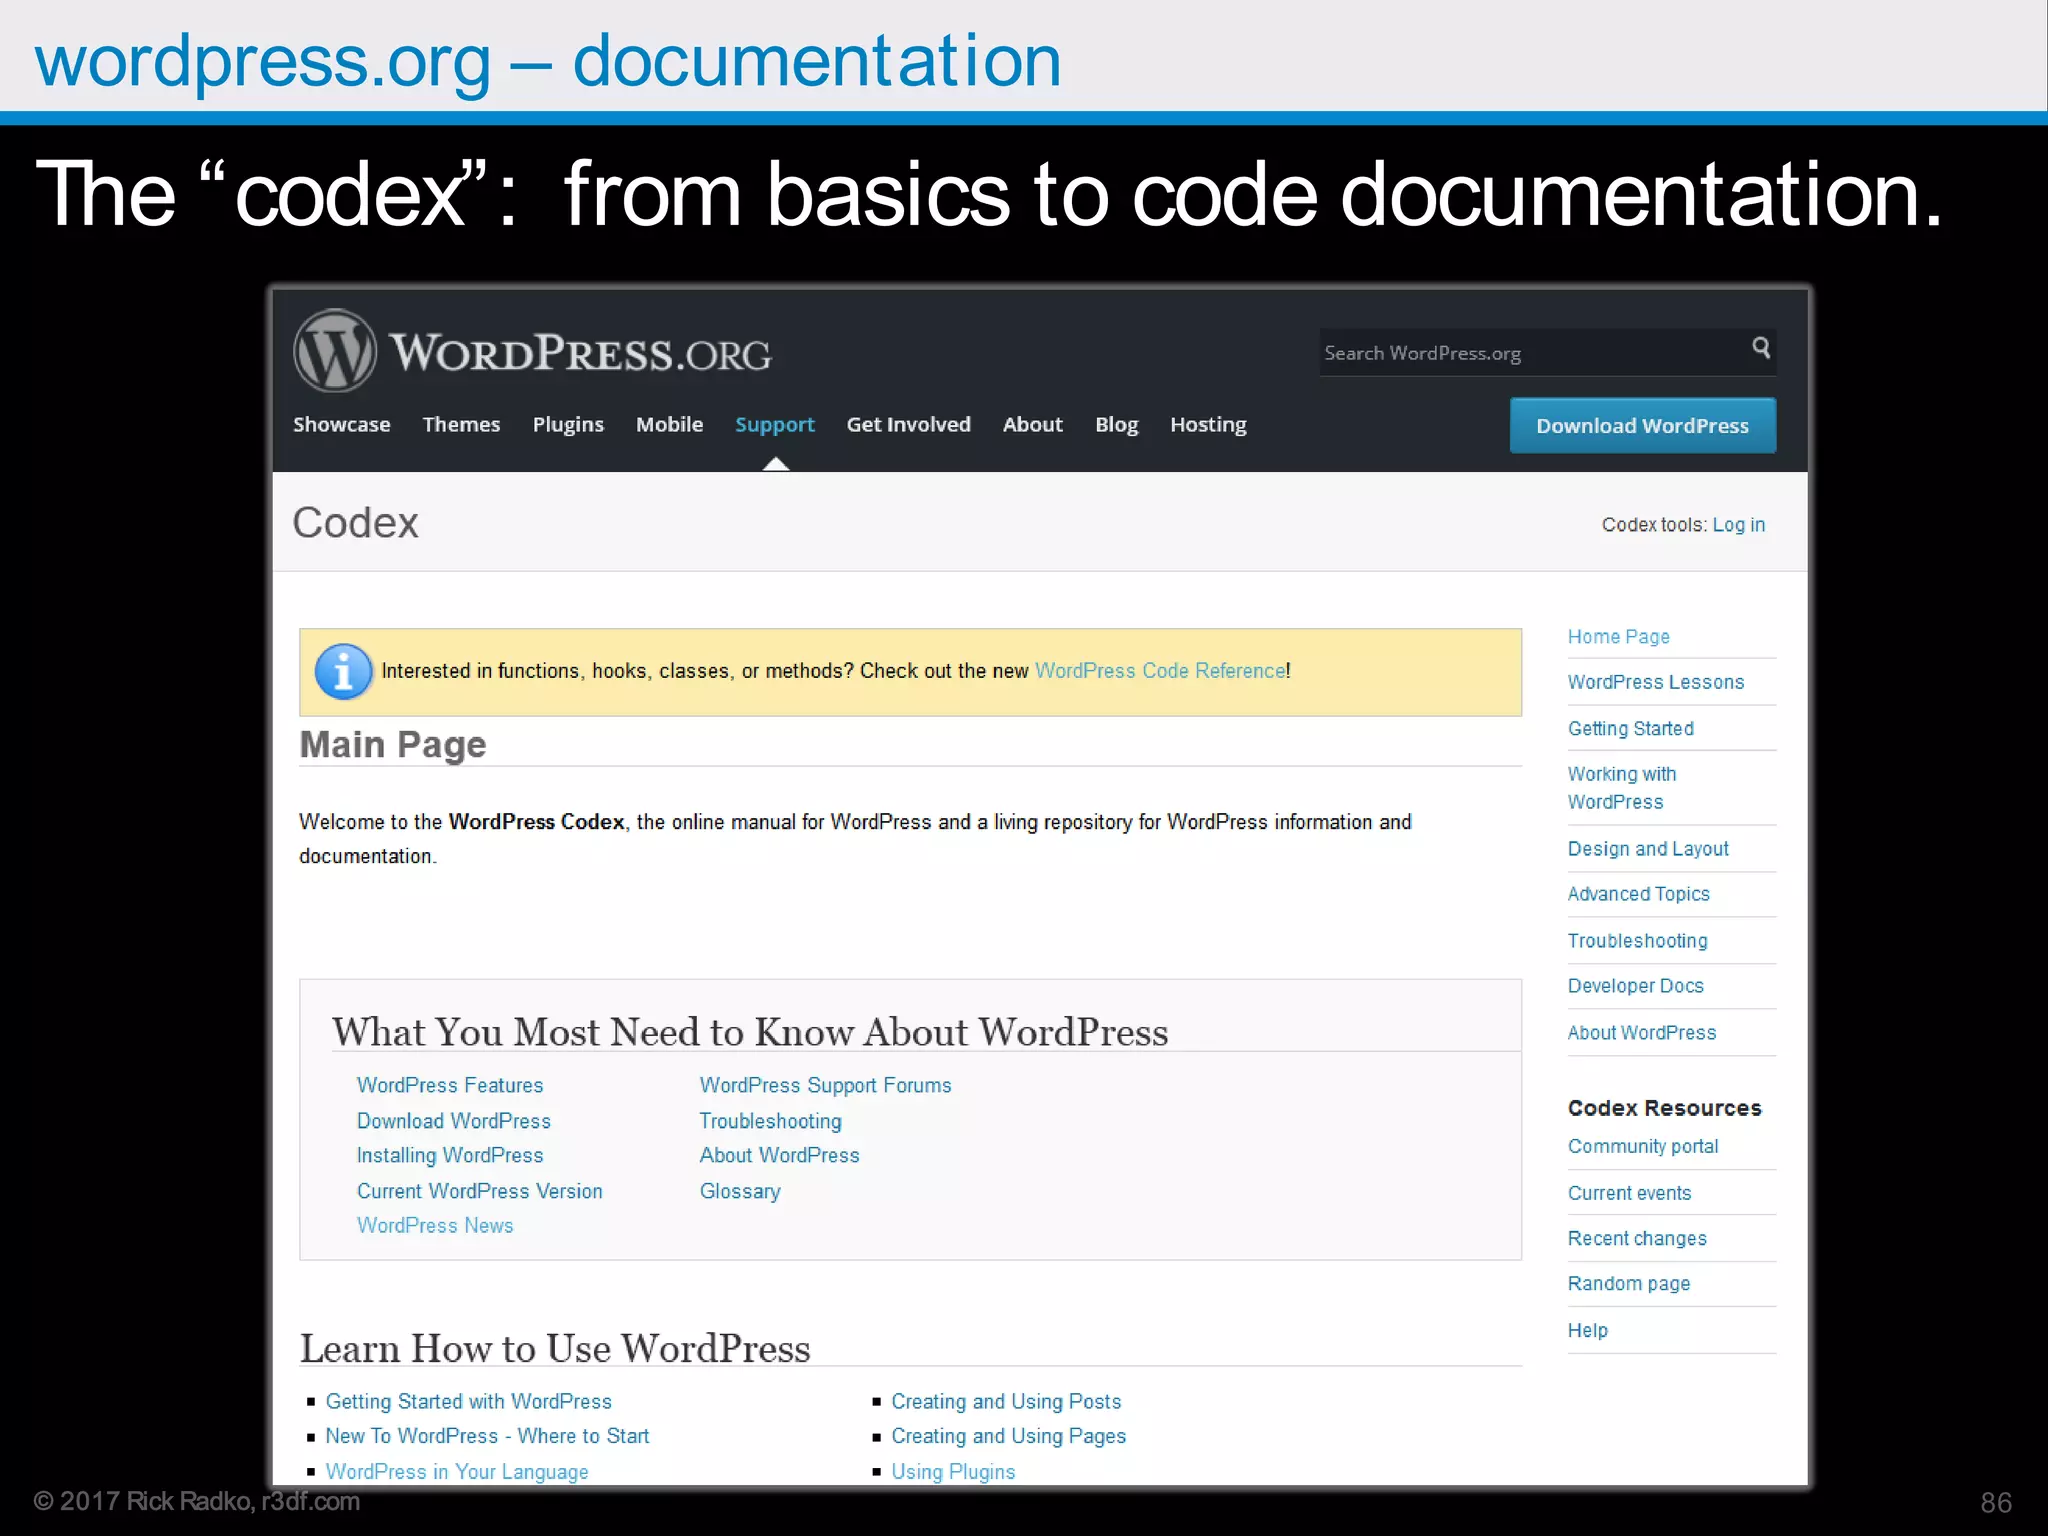Open Troubleshooting link in main content box
Image resolution: width=2048 pixels, height=1536 pixels.
click(x=771, y=1122)
